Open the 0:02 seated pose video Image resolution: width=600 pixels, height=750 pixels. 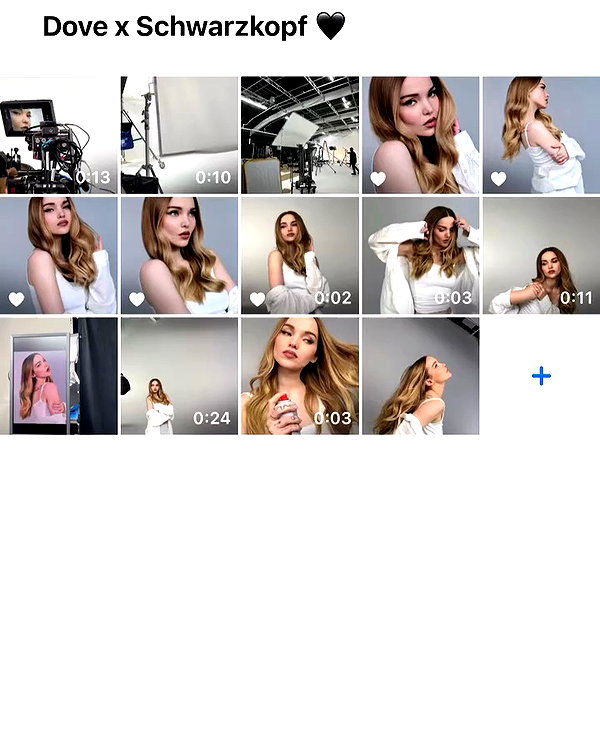point(300,255)
